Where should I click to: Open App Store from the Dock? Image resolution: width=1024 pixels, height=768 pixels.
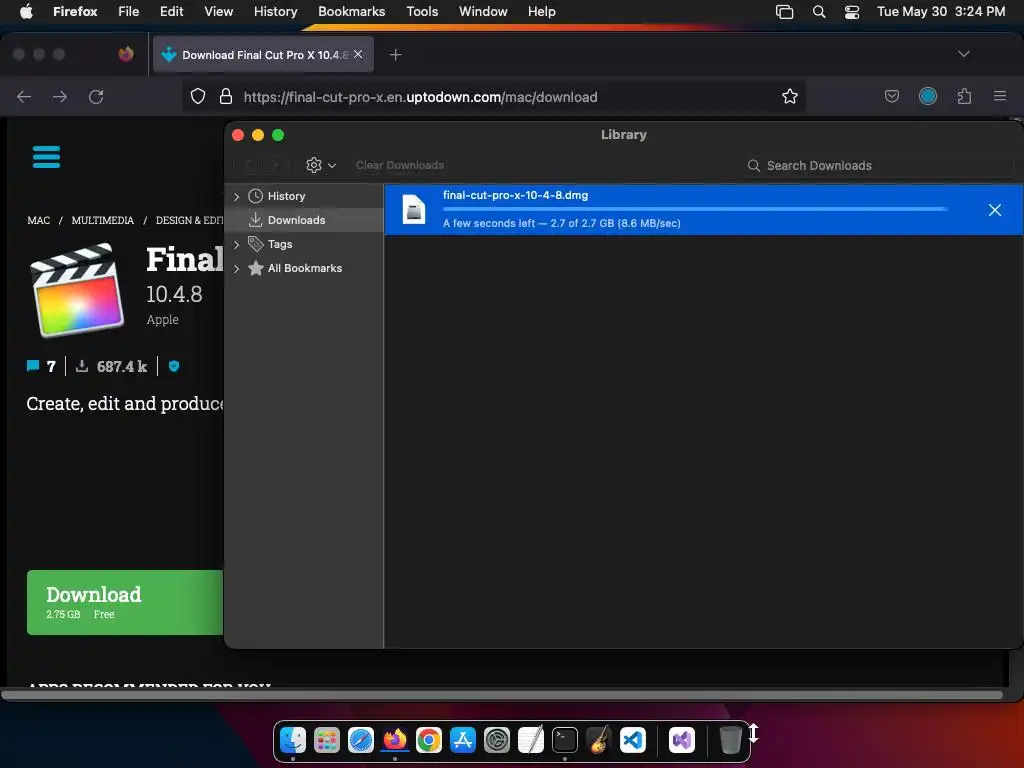tap(462, 740)
